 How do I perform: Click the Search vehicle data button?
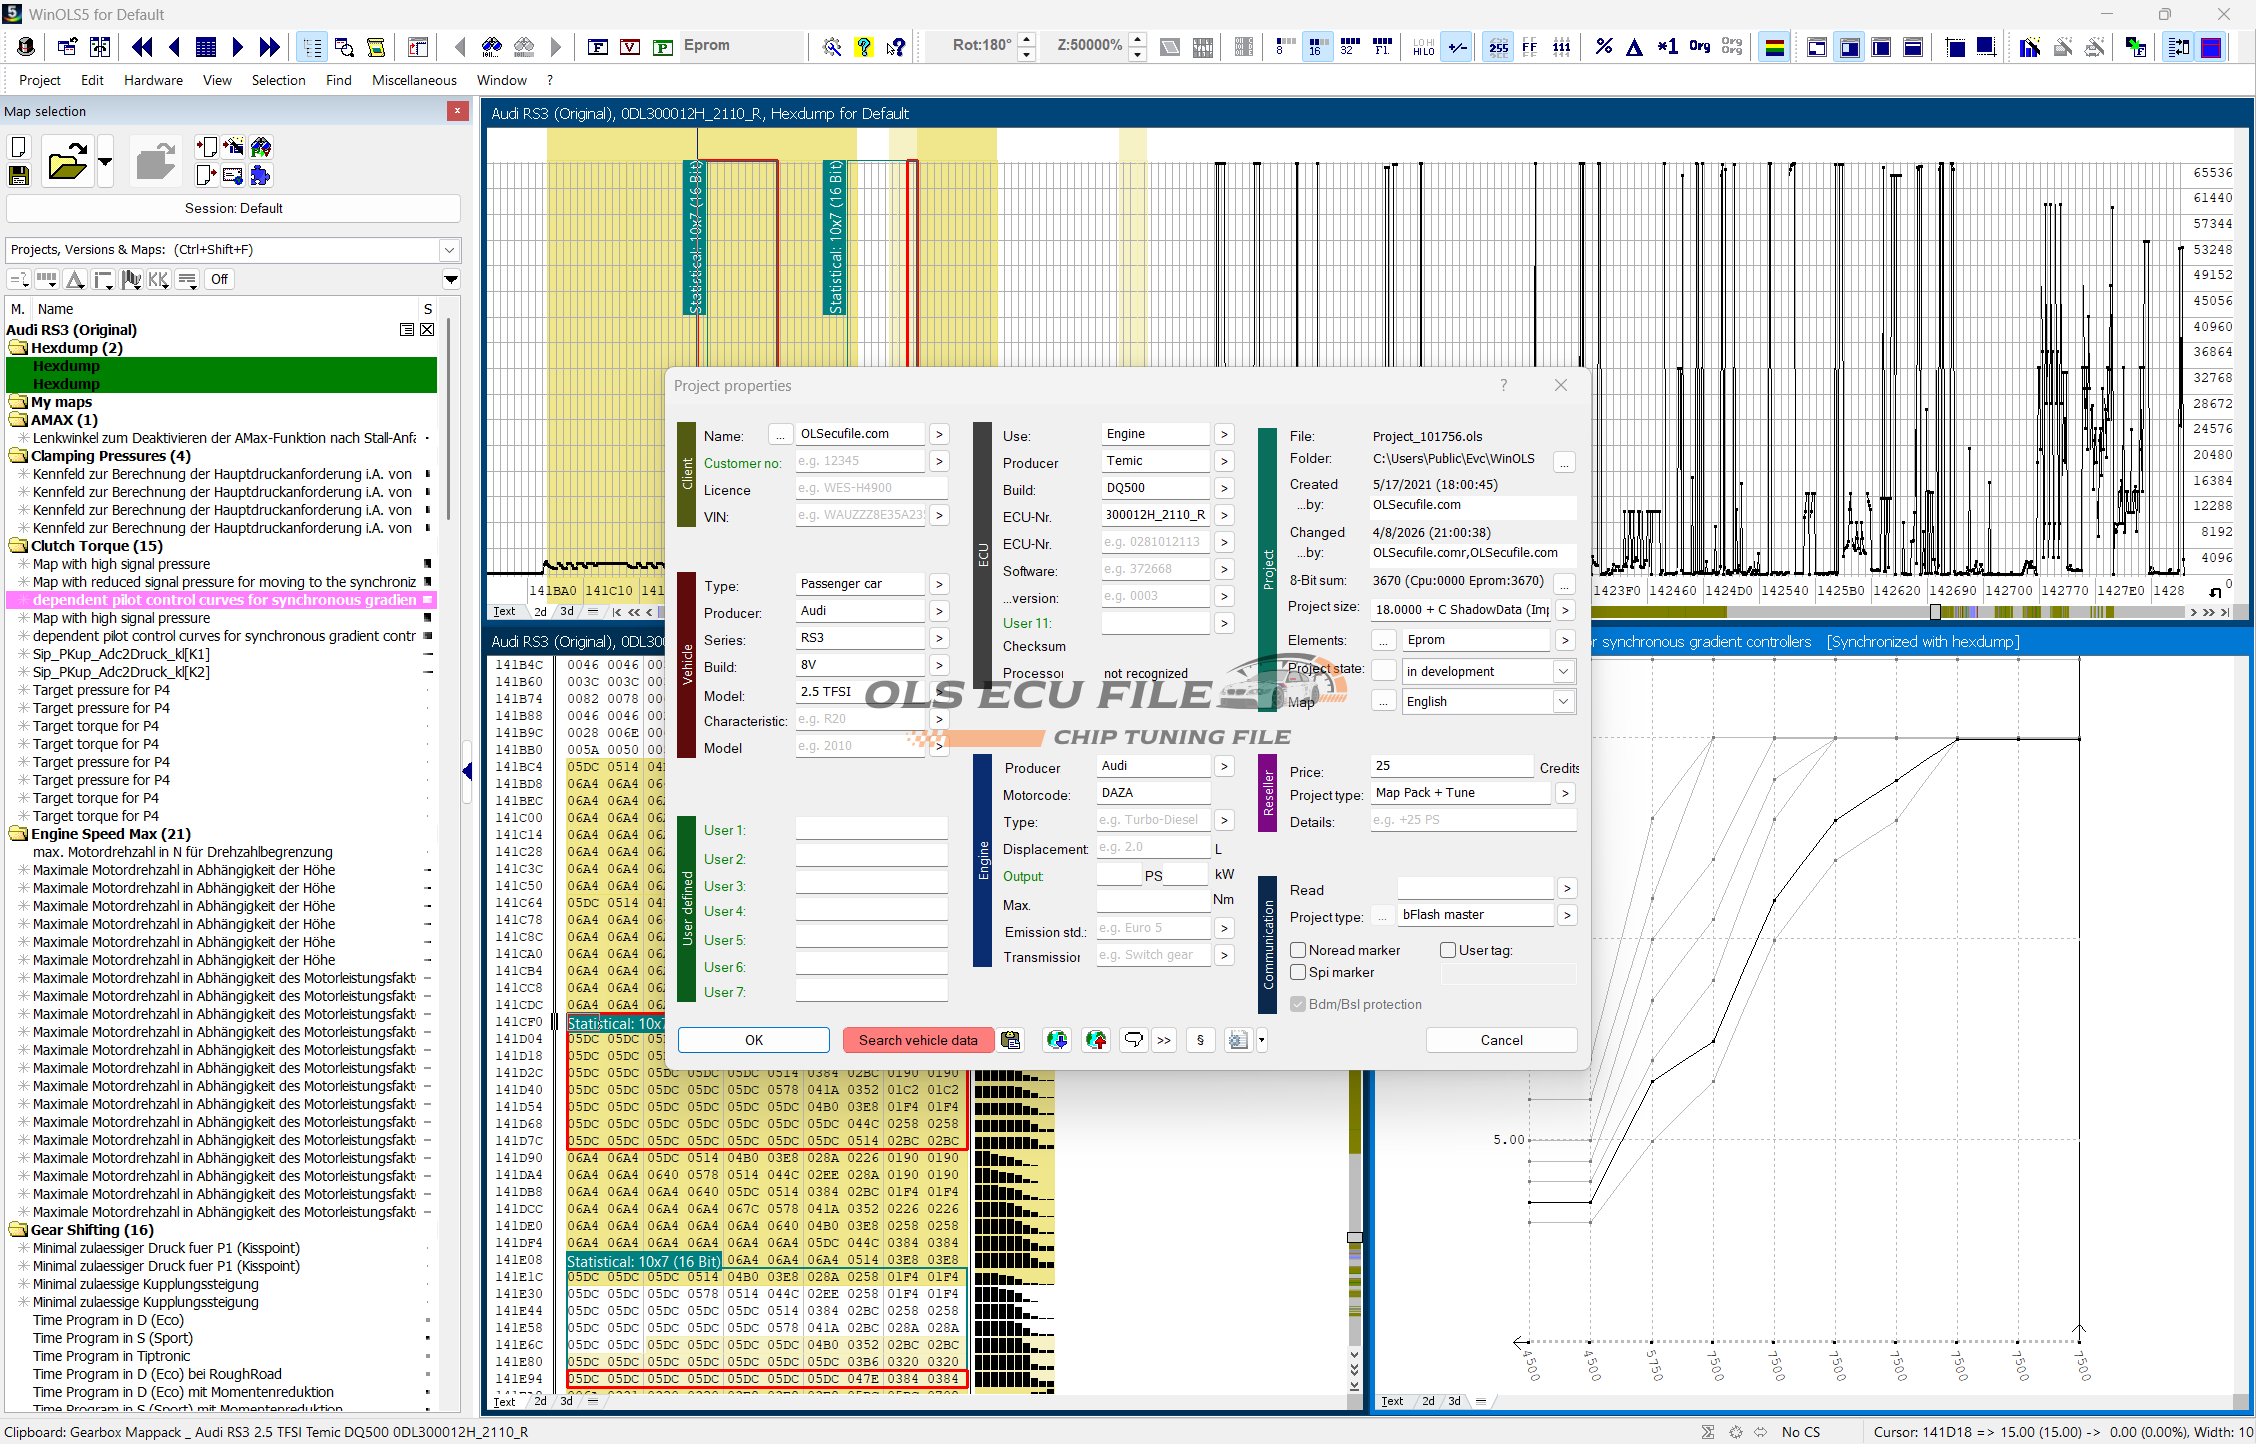point(918,1040)
